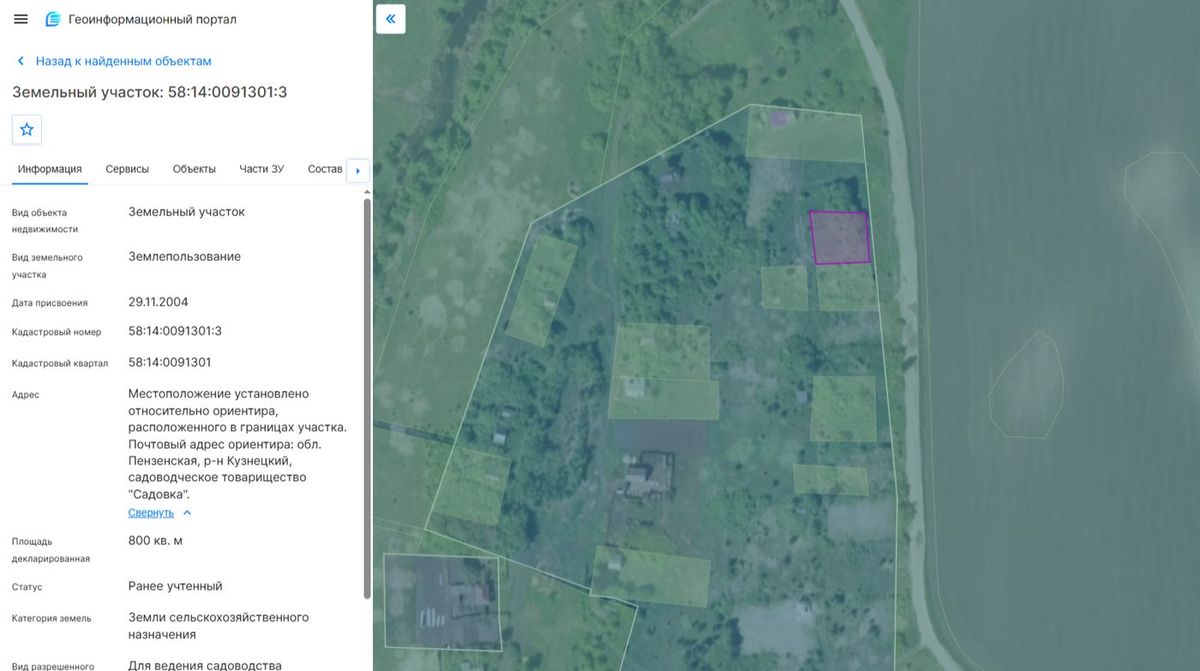1200x671 pixels.
Task: Click the label Площадь декларированная
Action: [x=51, y=550]
